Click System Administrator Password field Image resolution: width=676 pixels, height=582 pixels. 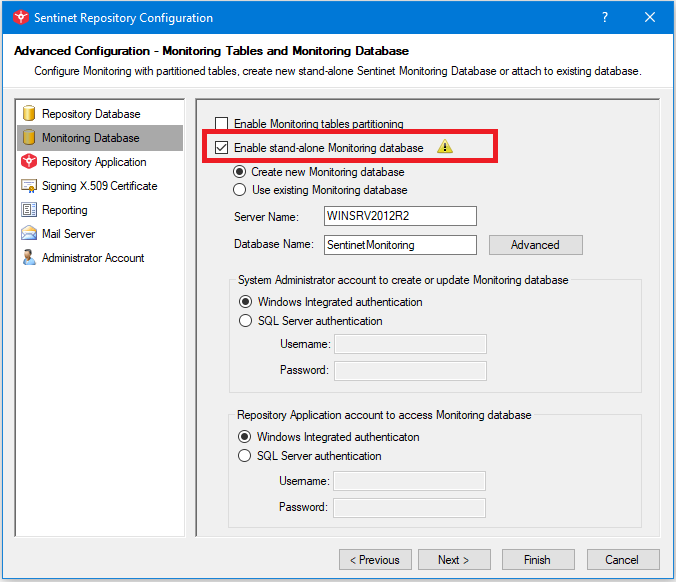[x=410, y=371]
